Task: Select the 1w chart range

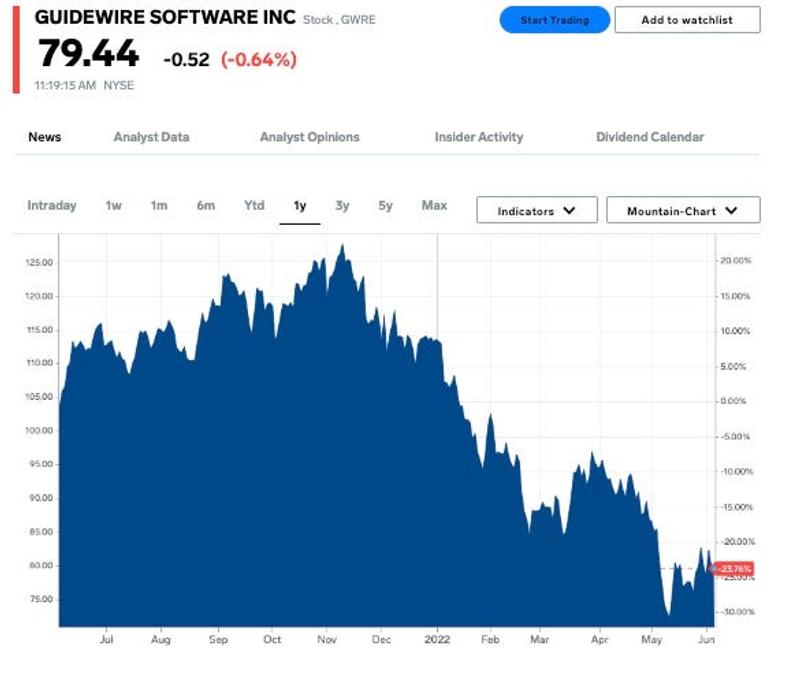Action: (114, 206)
